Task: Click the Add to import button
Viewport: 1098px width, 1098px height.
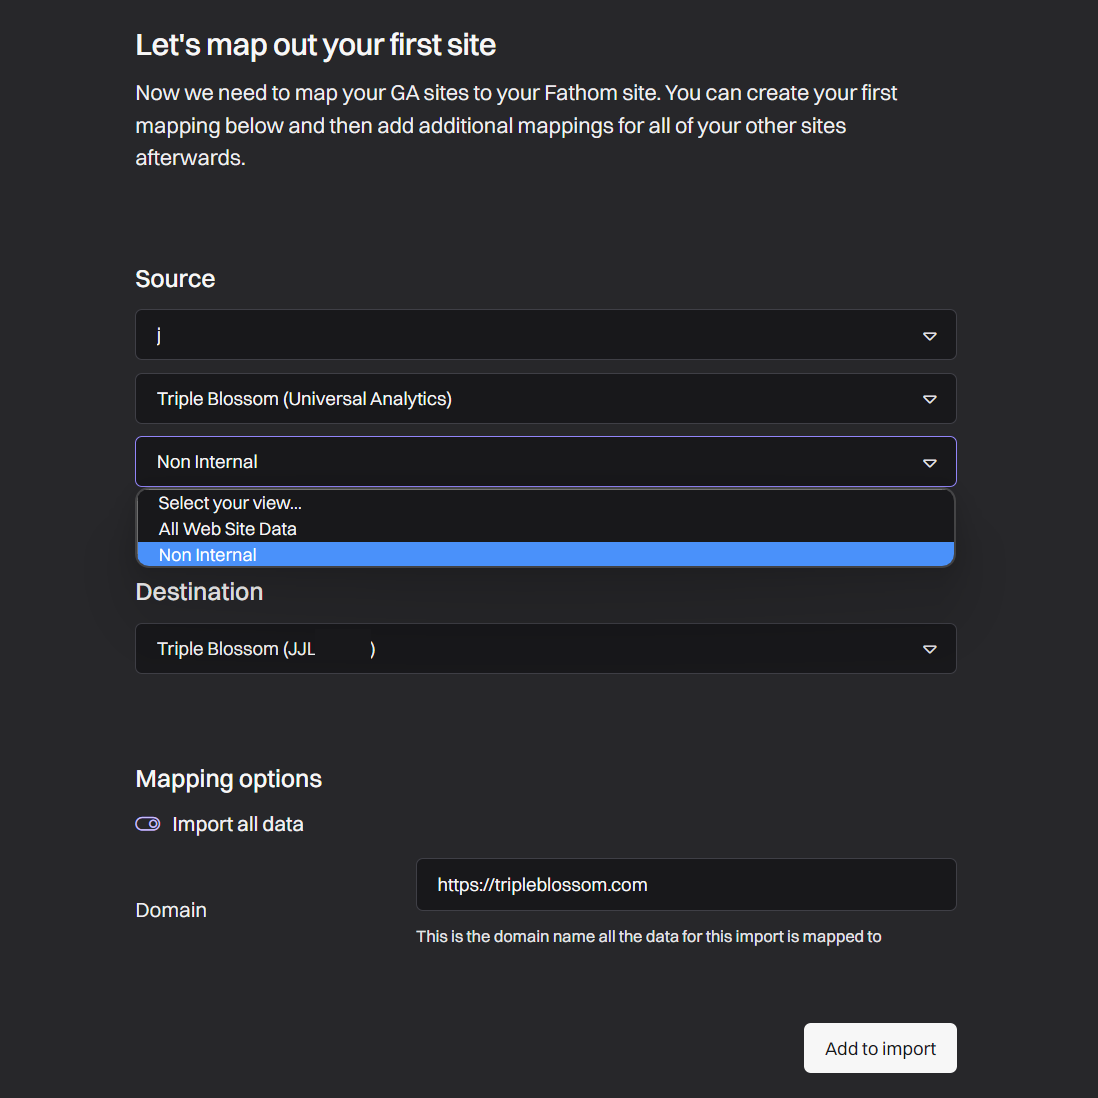Action: tap(880, 1048)
